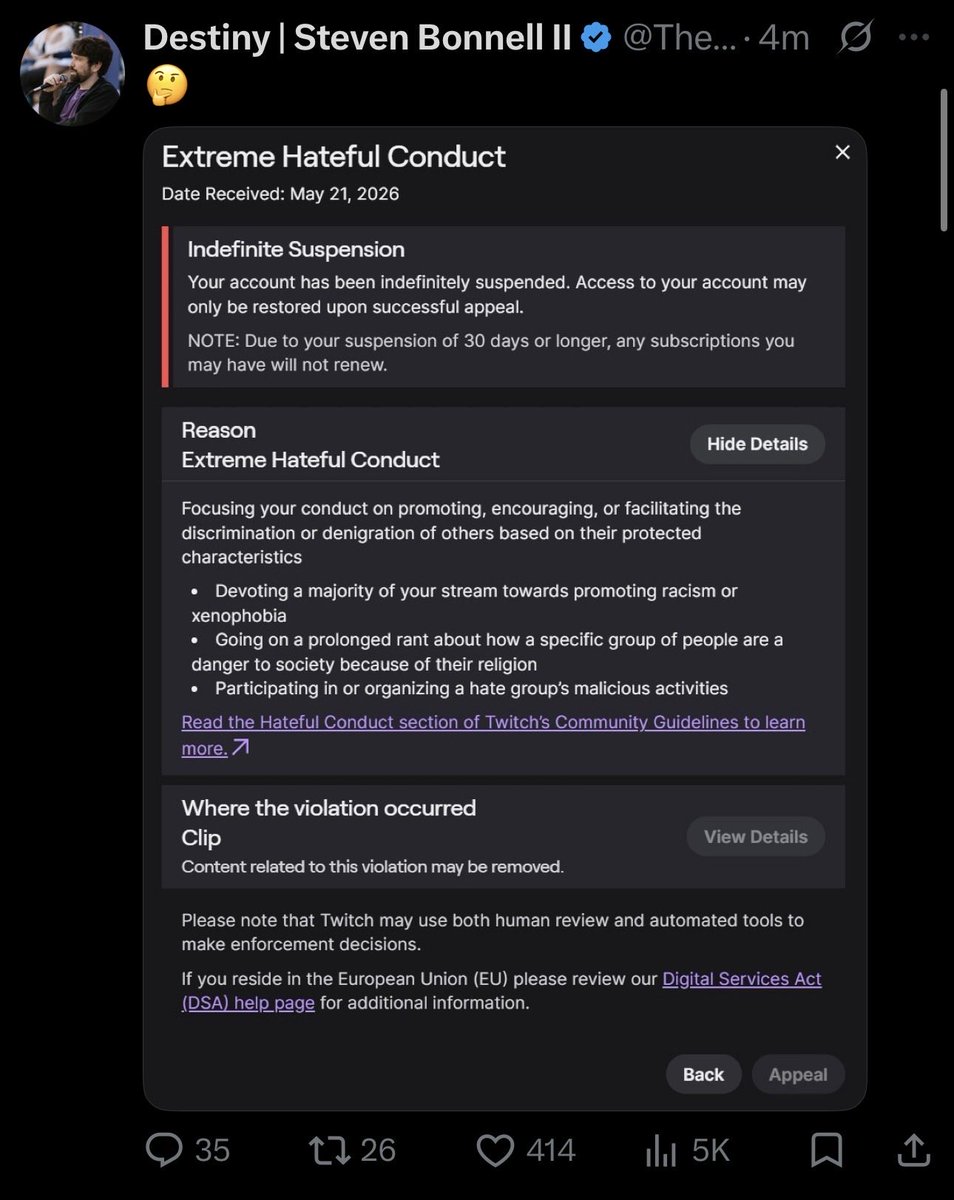Click the reply count 35

[212, 1150]
